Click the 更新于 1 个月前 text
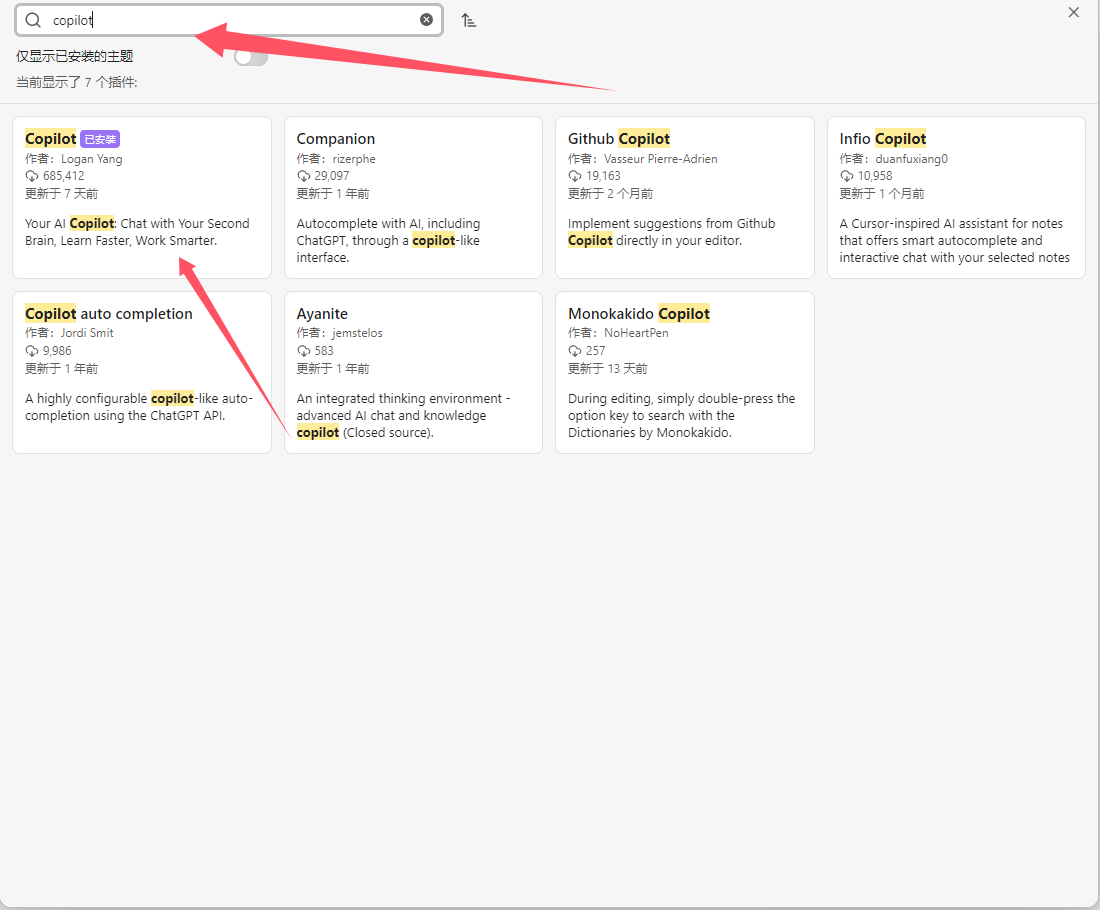The width and height of the screenshot is (1100, 910). click(x=882, y=194)
